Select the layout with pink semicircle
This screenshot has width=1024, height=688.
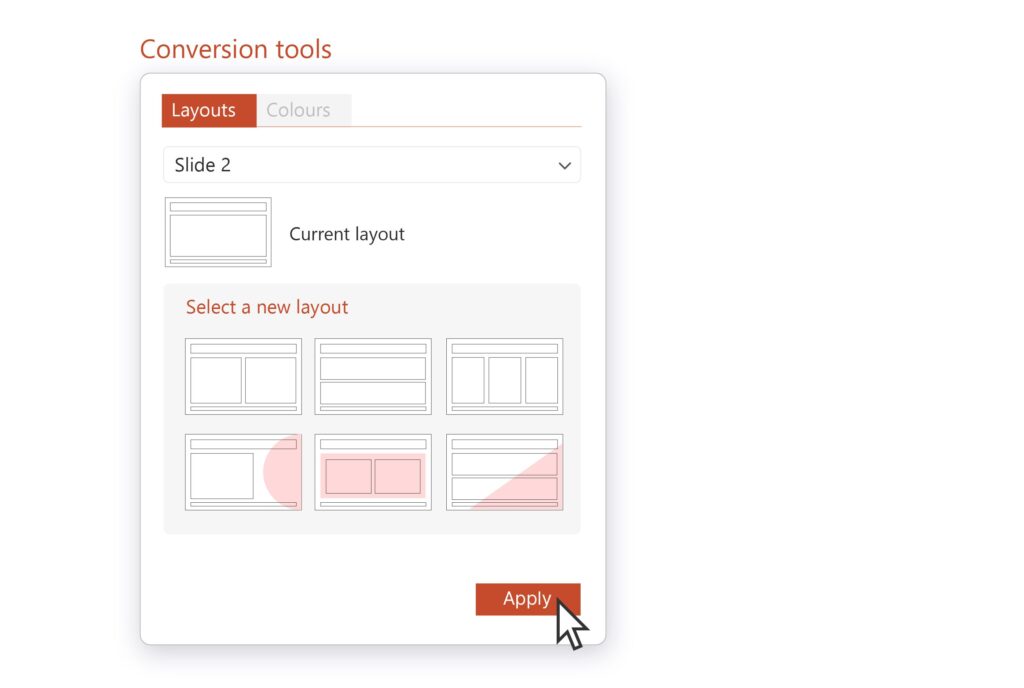pos(243,472)
